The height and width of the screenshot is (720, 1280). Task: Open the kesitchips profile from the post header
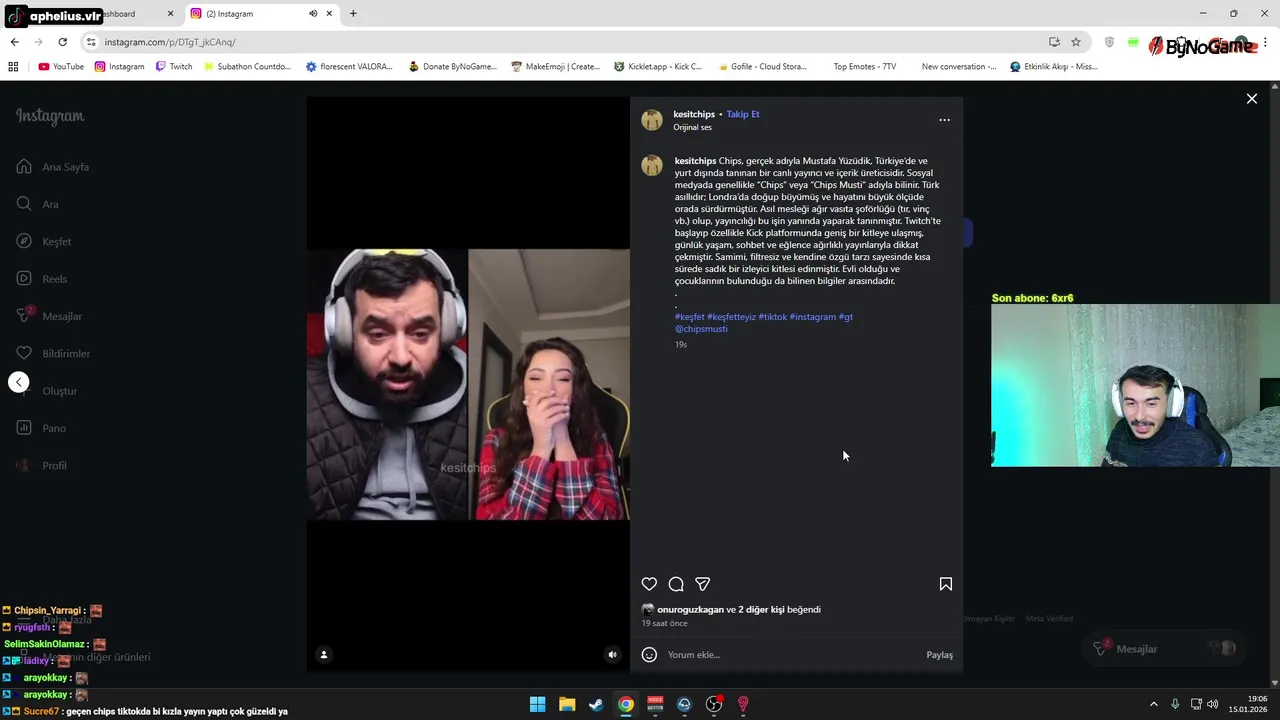pyautogui.click(x=694, y=114)
